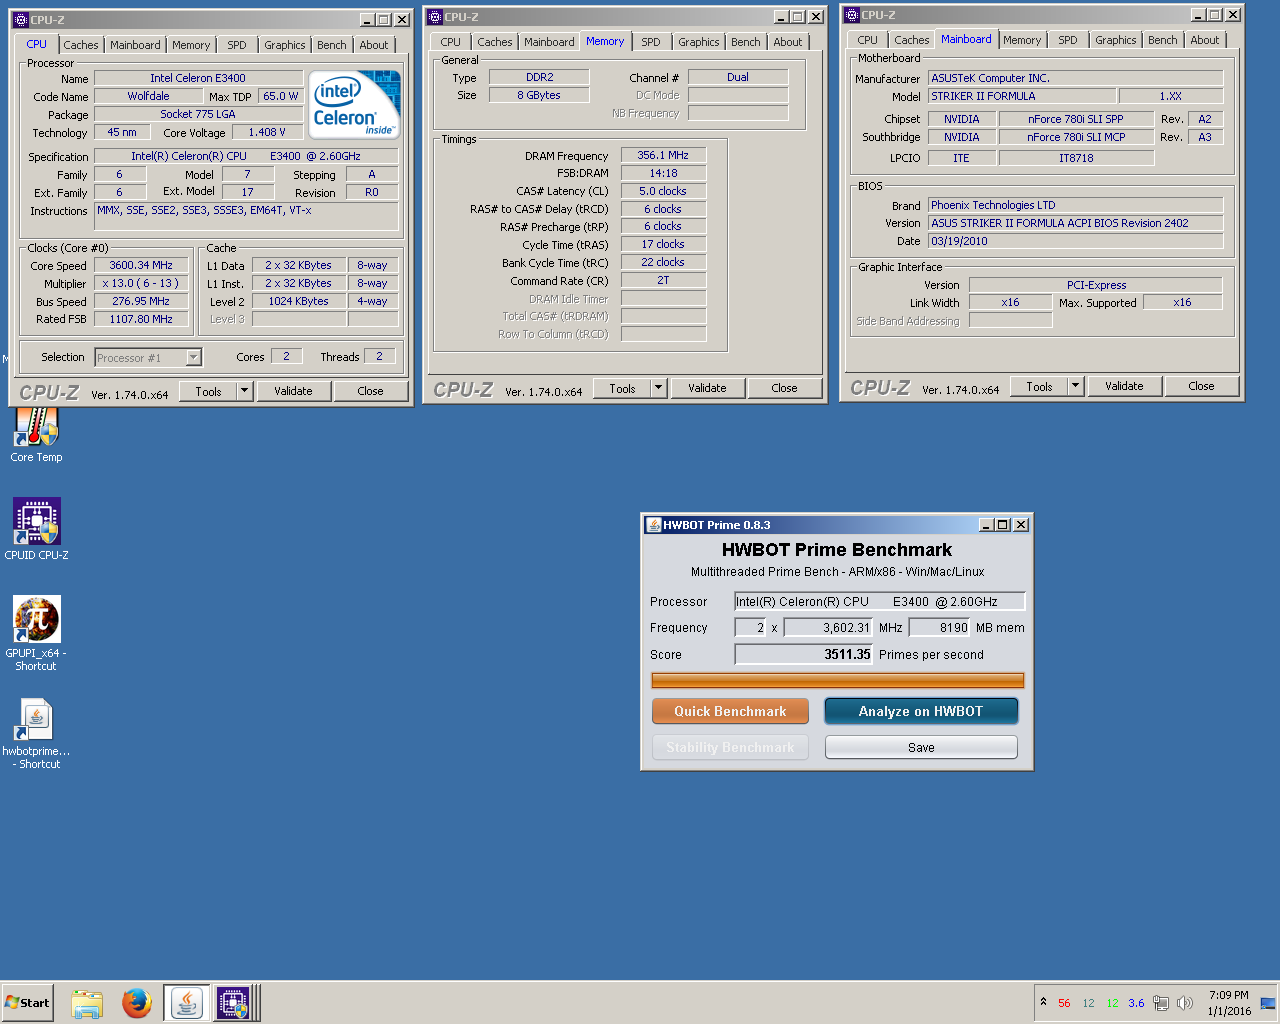Click Validate in Memory CPU-Z window
1280x1024 pixels.
point(707,388)
